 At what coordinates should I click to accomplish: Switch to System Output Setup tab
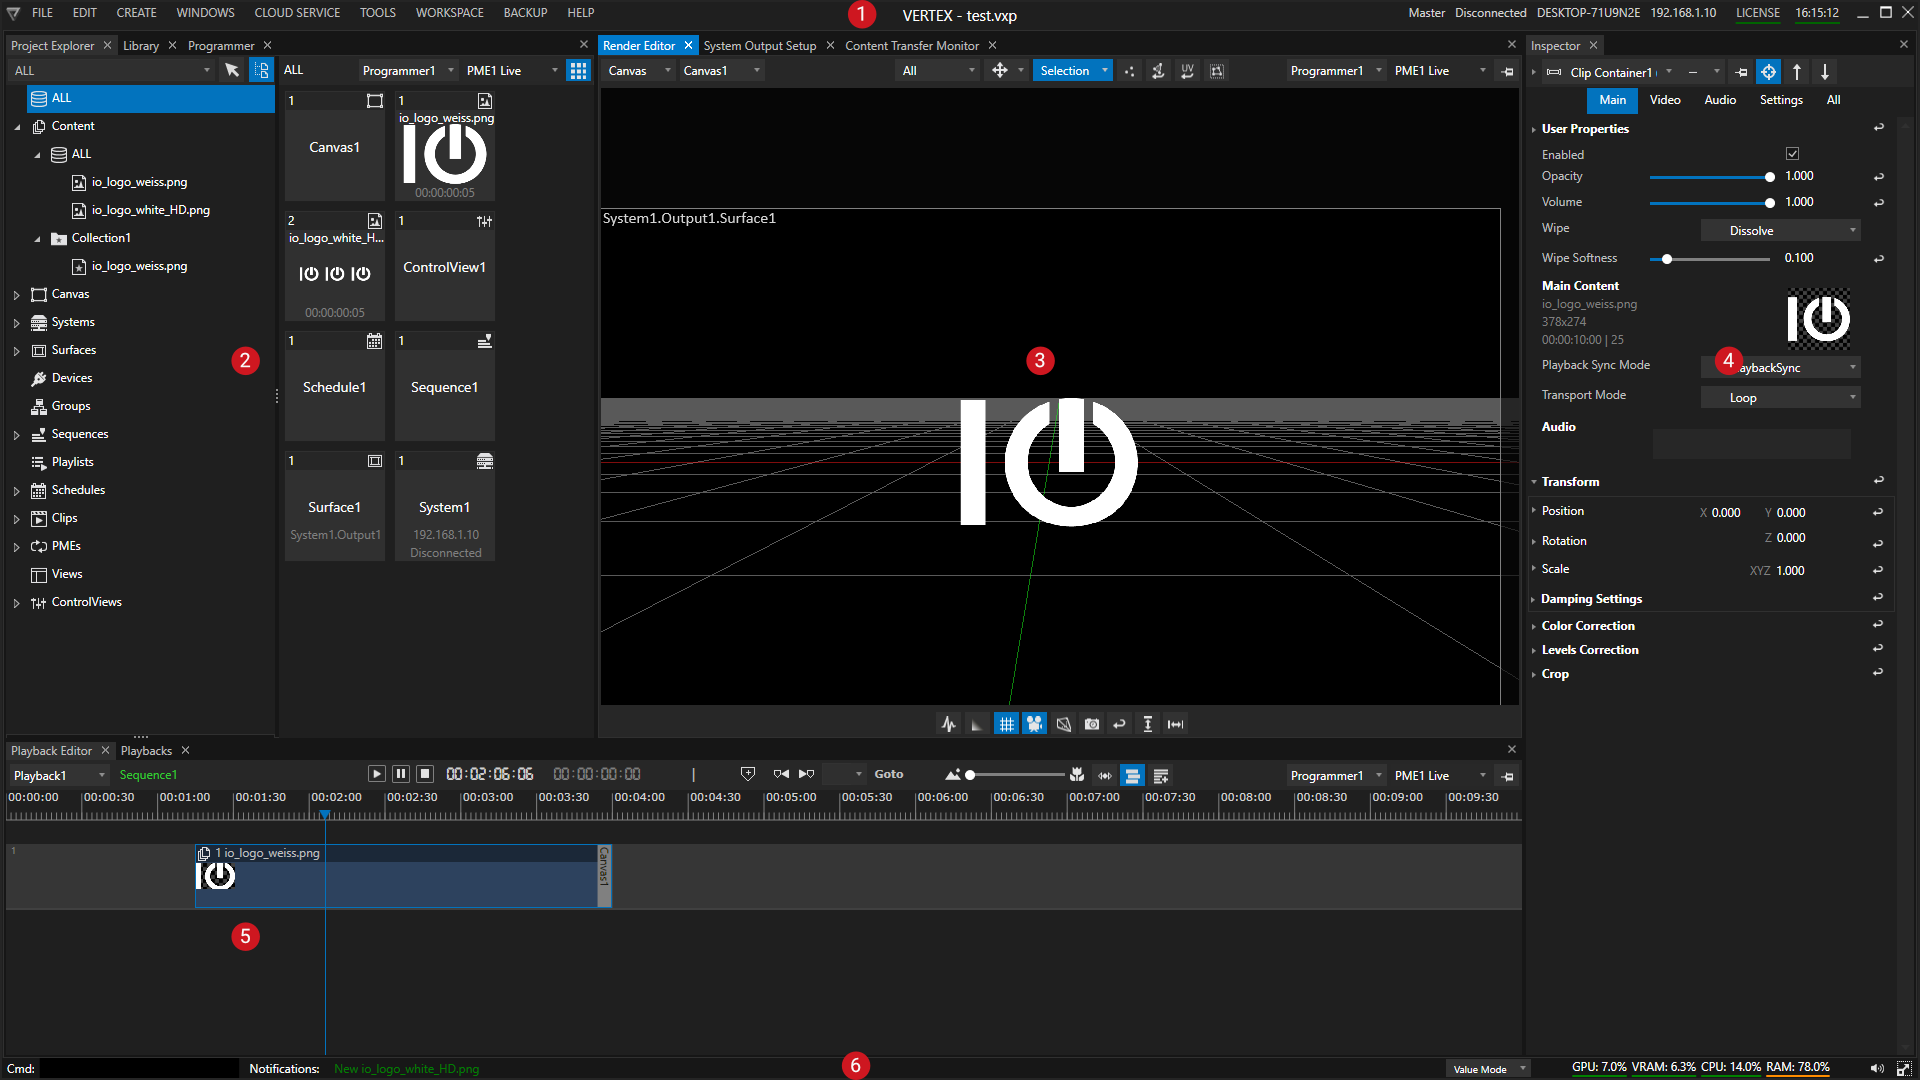coord(759,46)
